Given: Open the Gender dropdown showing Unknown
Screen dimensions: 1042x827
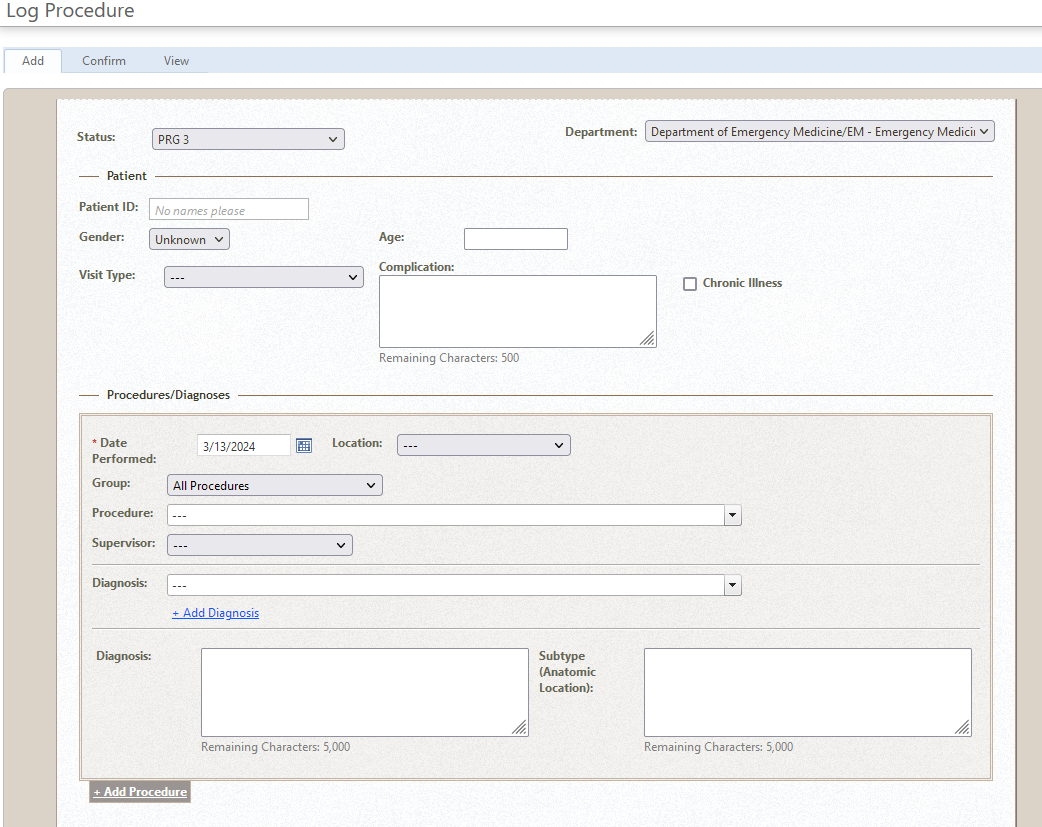Looking at the screenshot, I should coord(189,239).
